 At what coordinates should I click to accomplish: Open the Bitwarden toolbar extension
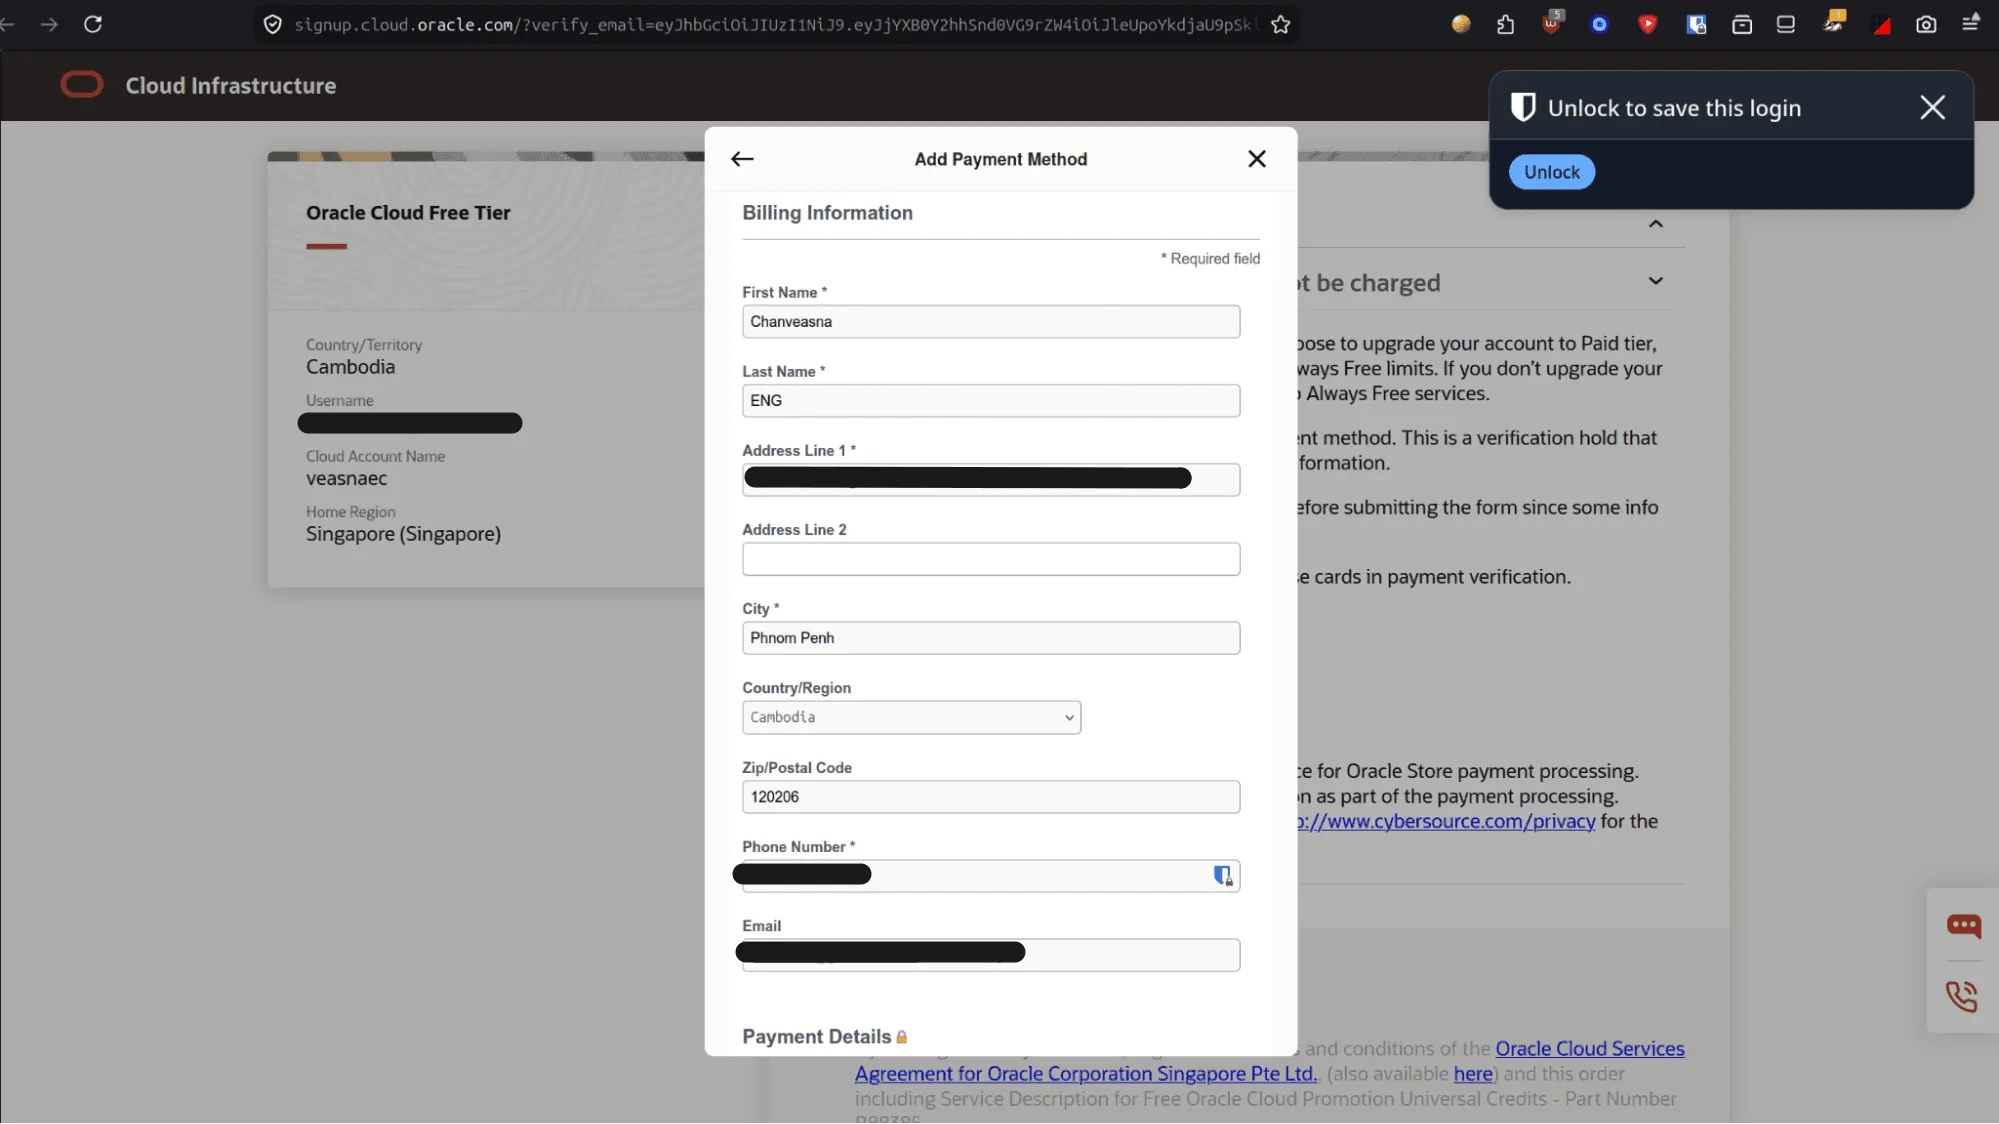1696,24
